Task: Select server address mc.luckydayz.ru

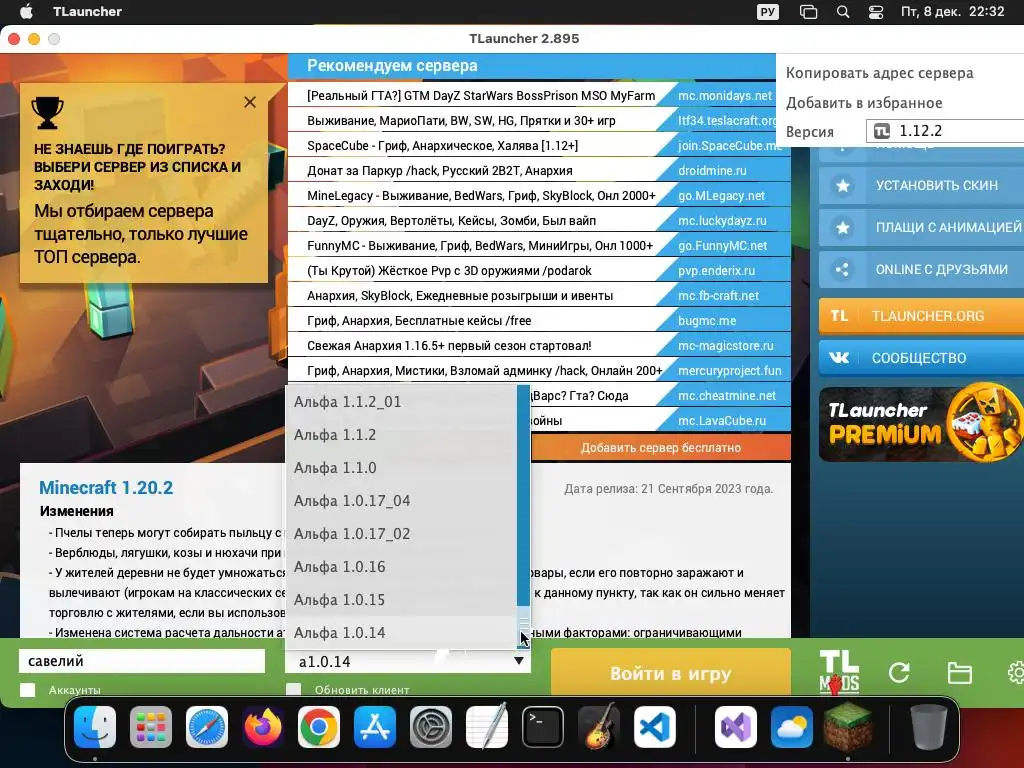Action: click(722, 221)
